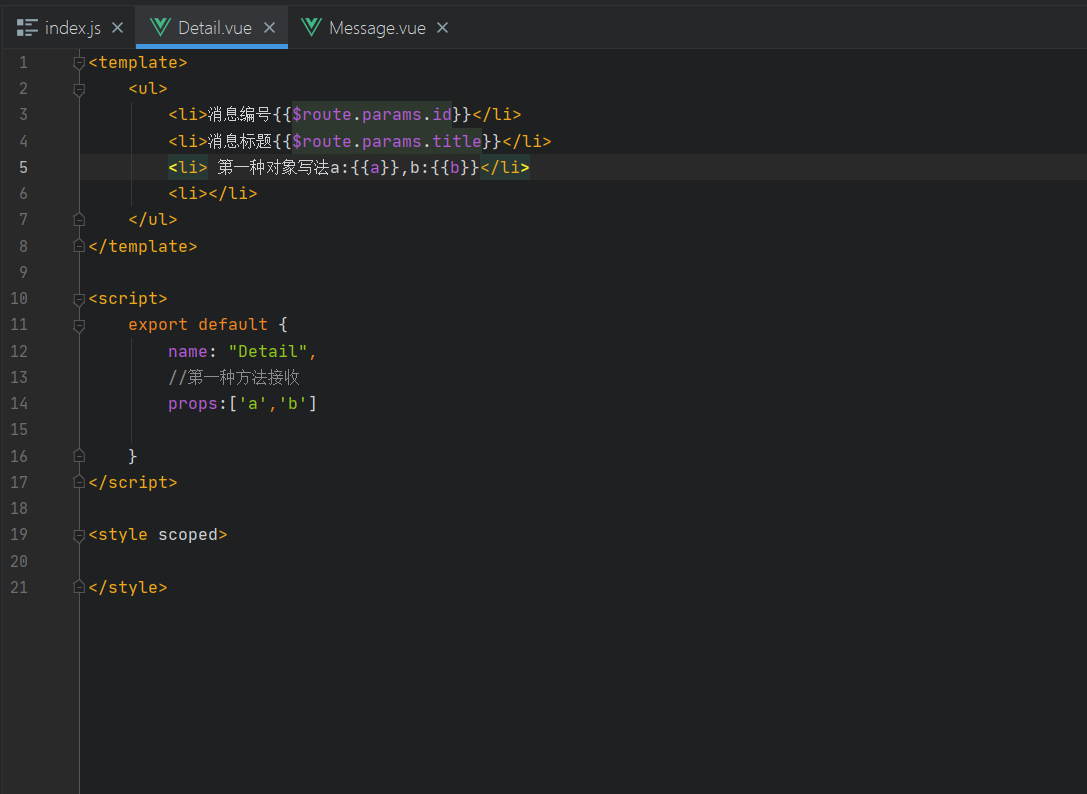Click line number 14 in the gutter

20,404
